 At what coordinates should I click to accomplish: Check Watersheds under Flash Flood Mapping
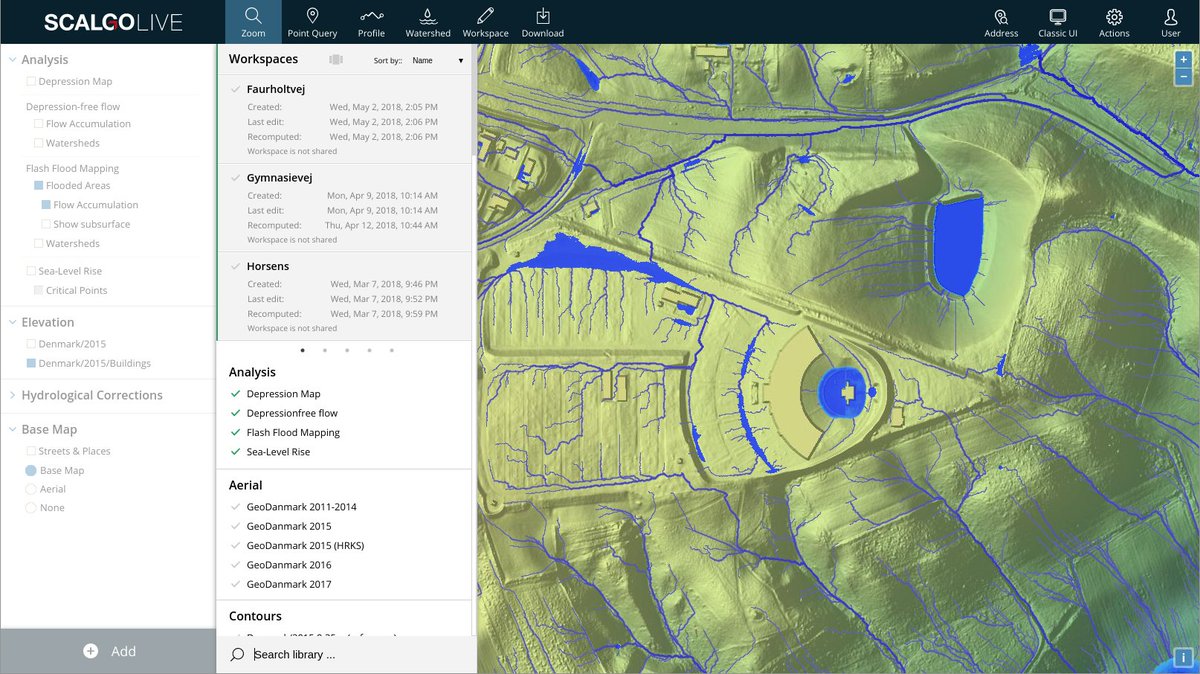coord(38,244)
